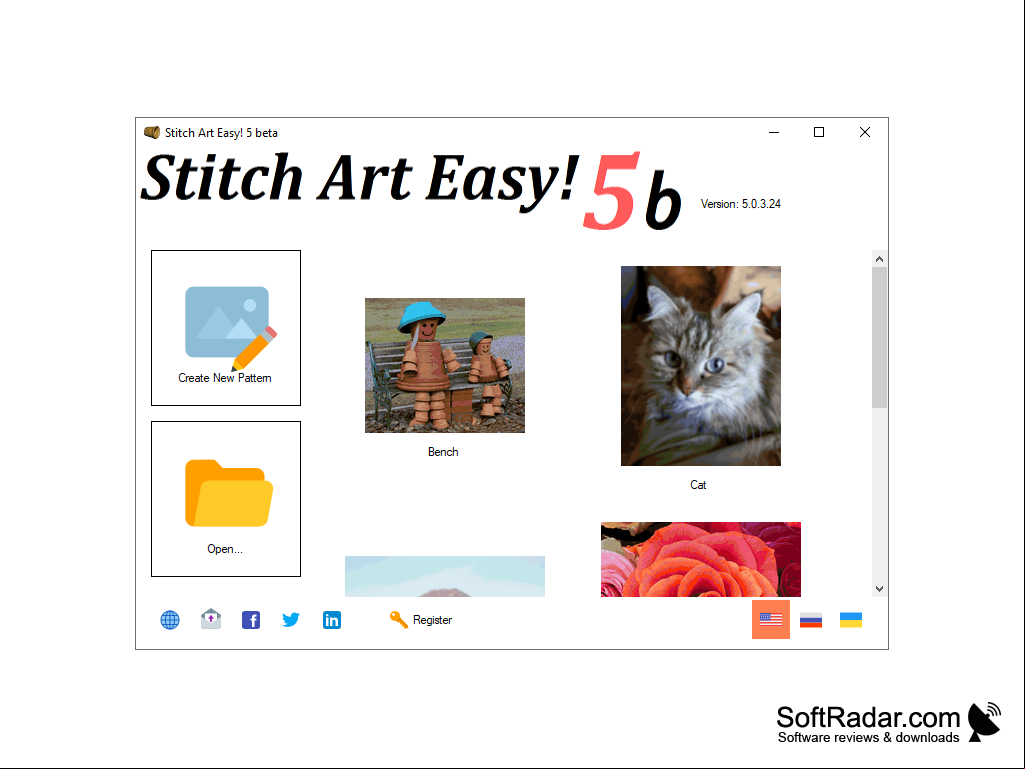Switch language using the Russian flag
The image size is (1025, 769).
click(811, 620)
